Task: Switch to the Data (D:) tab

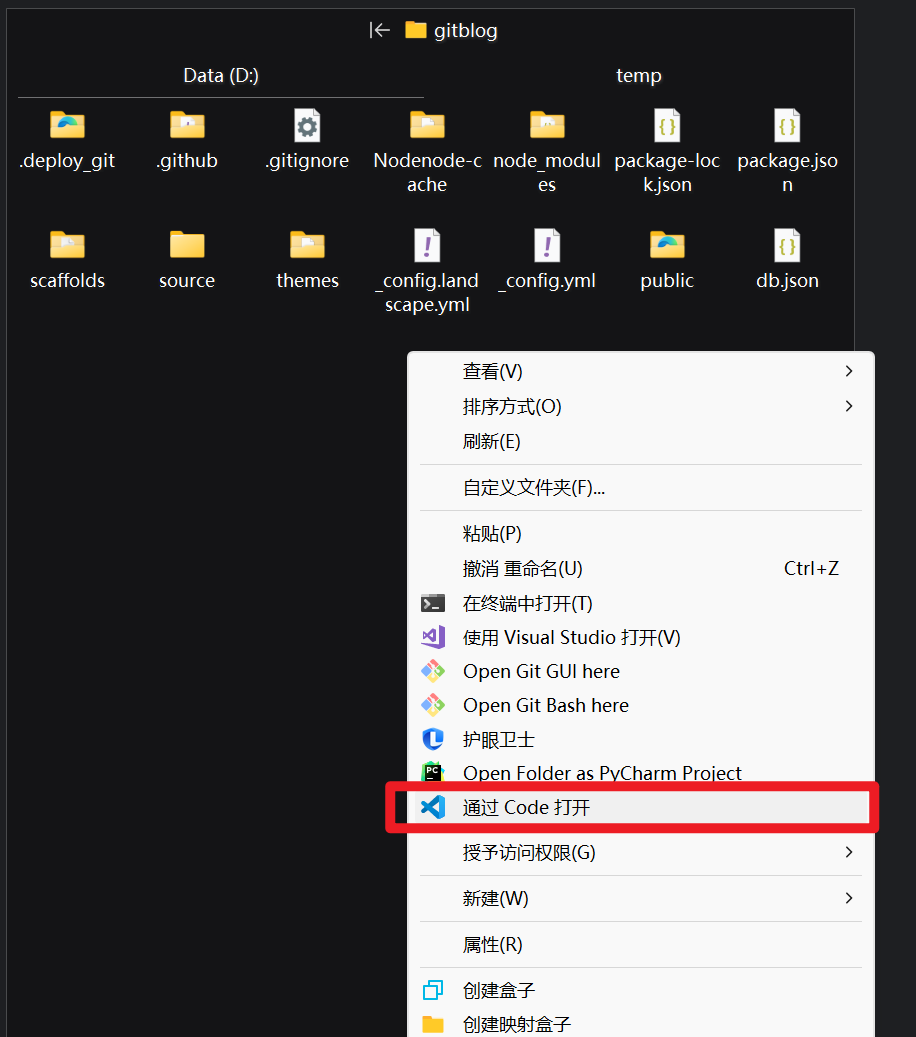Action: click(x=221, y=76)
